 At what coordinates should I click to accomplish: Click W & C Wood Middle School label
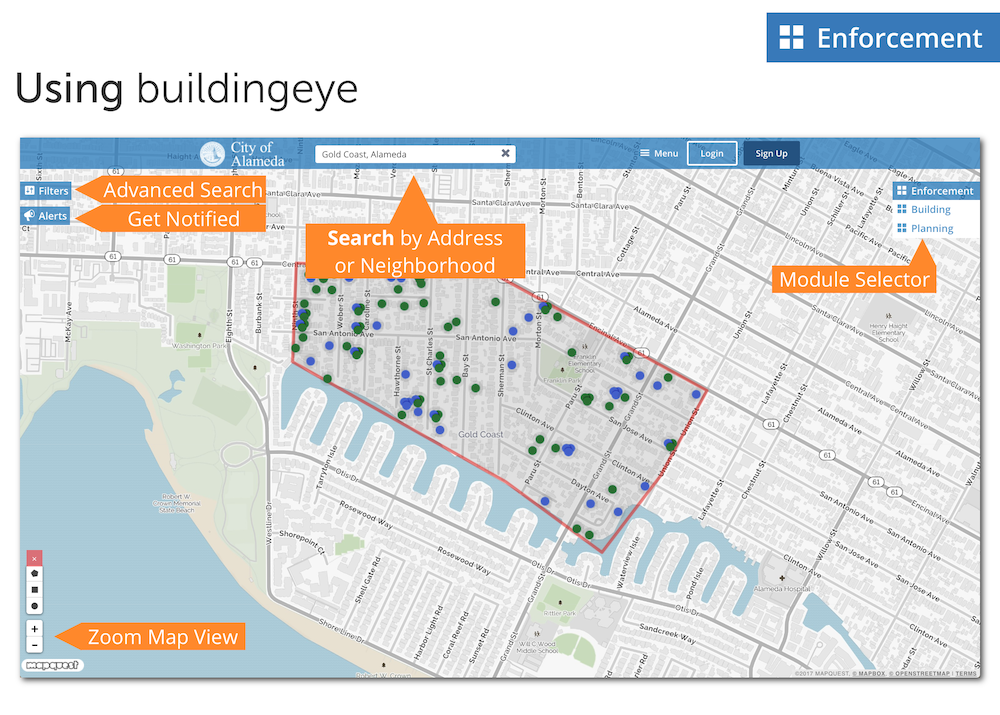[x=536, y=647]
